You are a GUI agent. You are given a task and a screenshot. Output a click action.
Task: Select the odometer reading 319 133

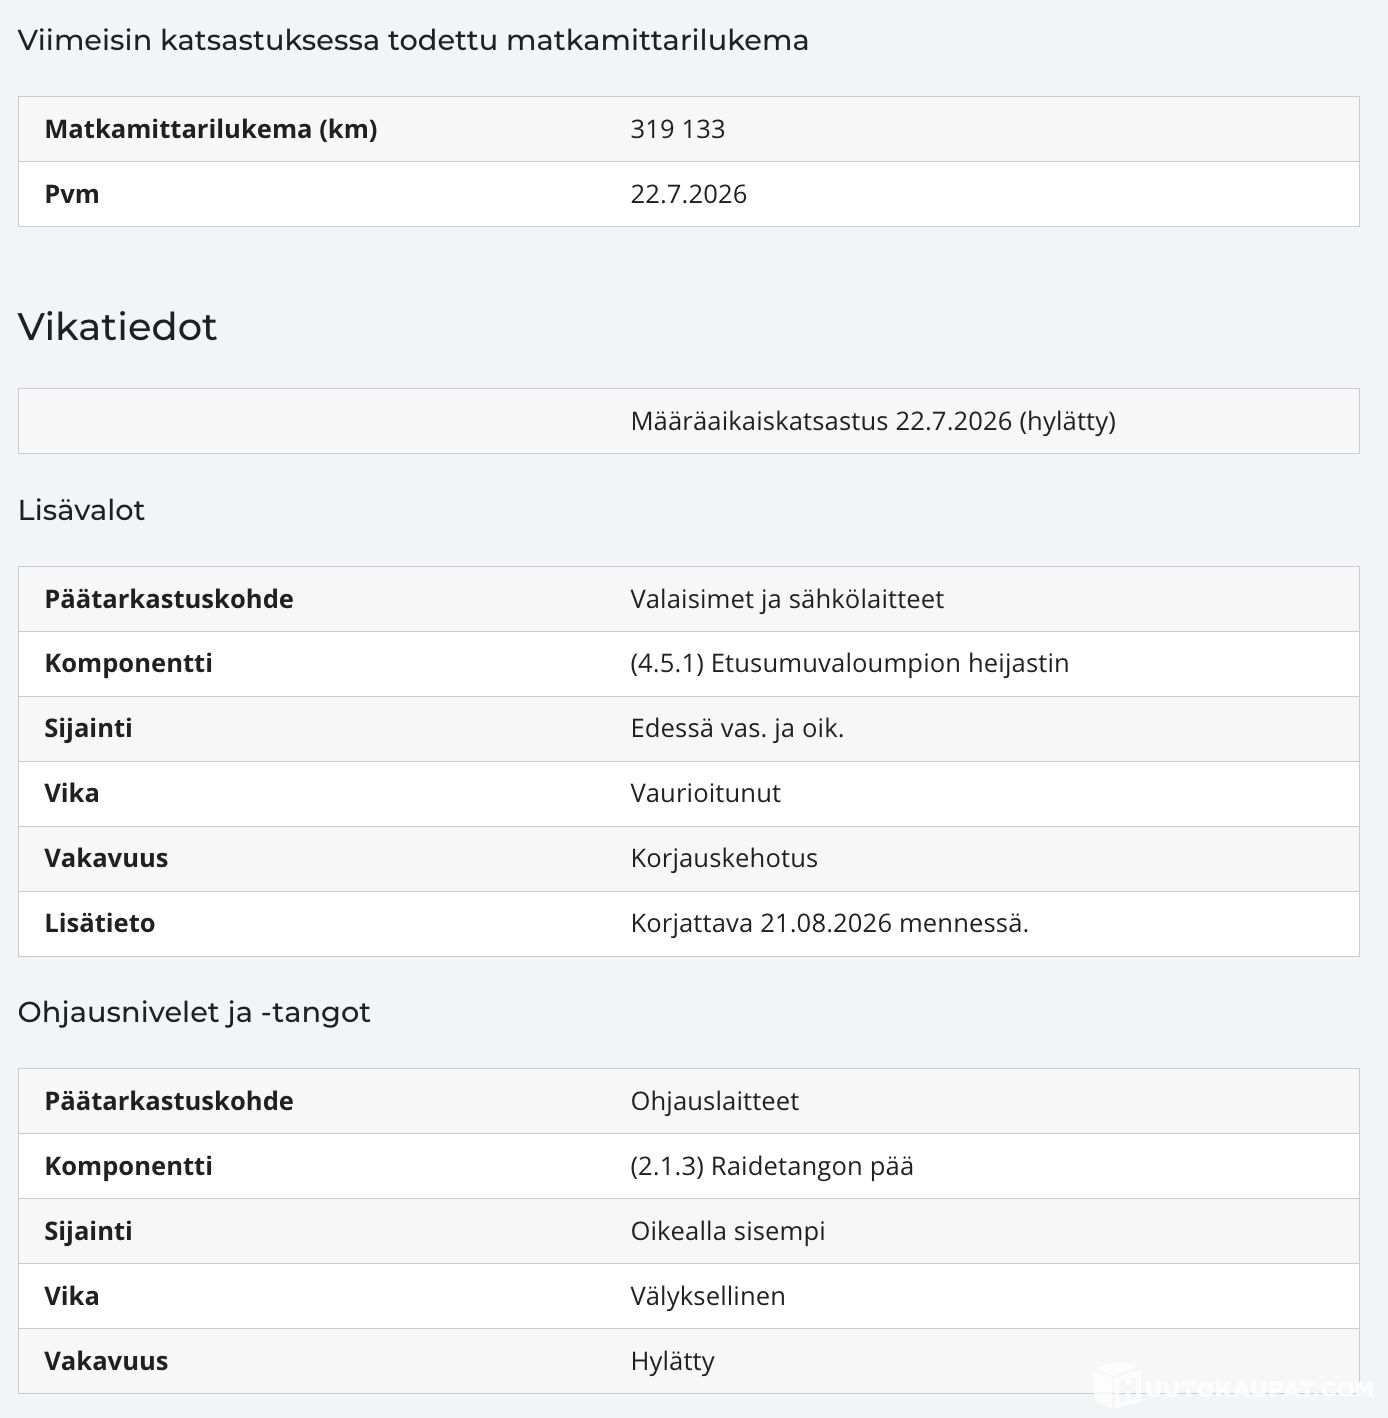(x=677, y=129)
